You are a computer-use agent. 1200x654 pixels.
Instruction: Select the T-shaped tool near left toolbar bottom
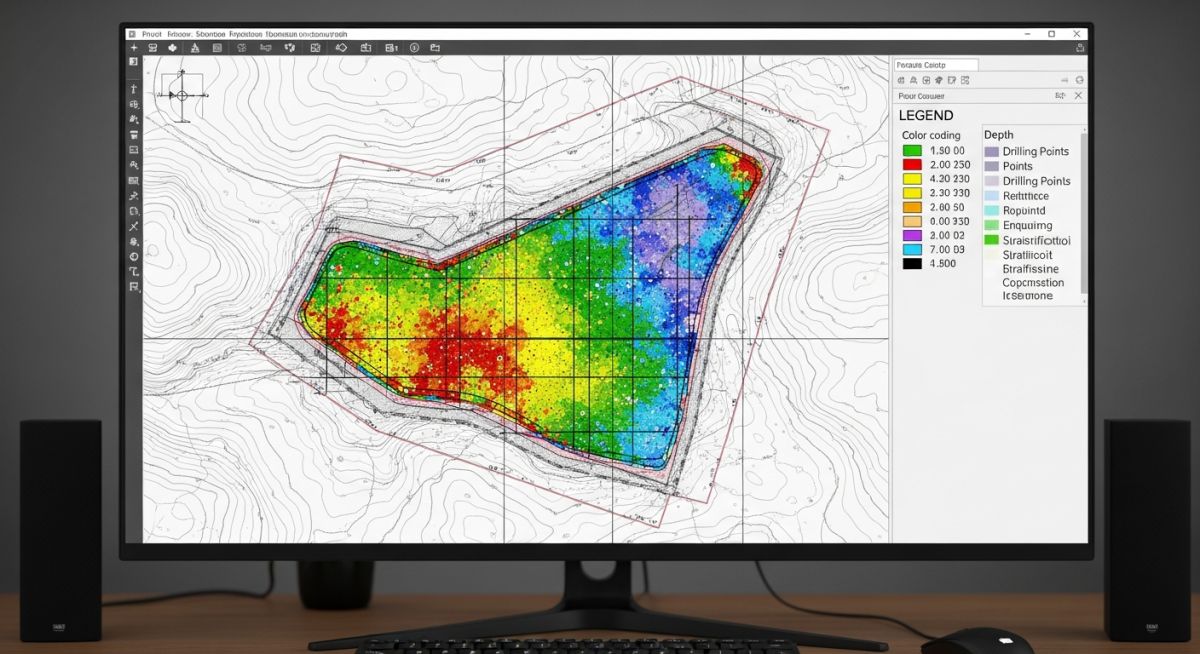click(x=134, y=271)
